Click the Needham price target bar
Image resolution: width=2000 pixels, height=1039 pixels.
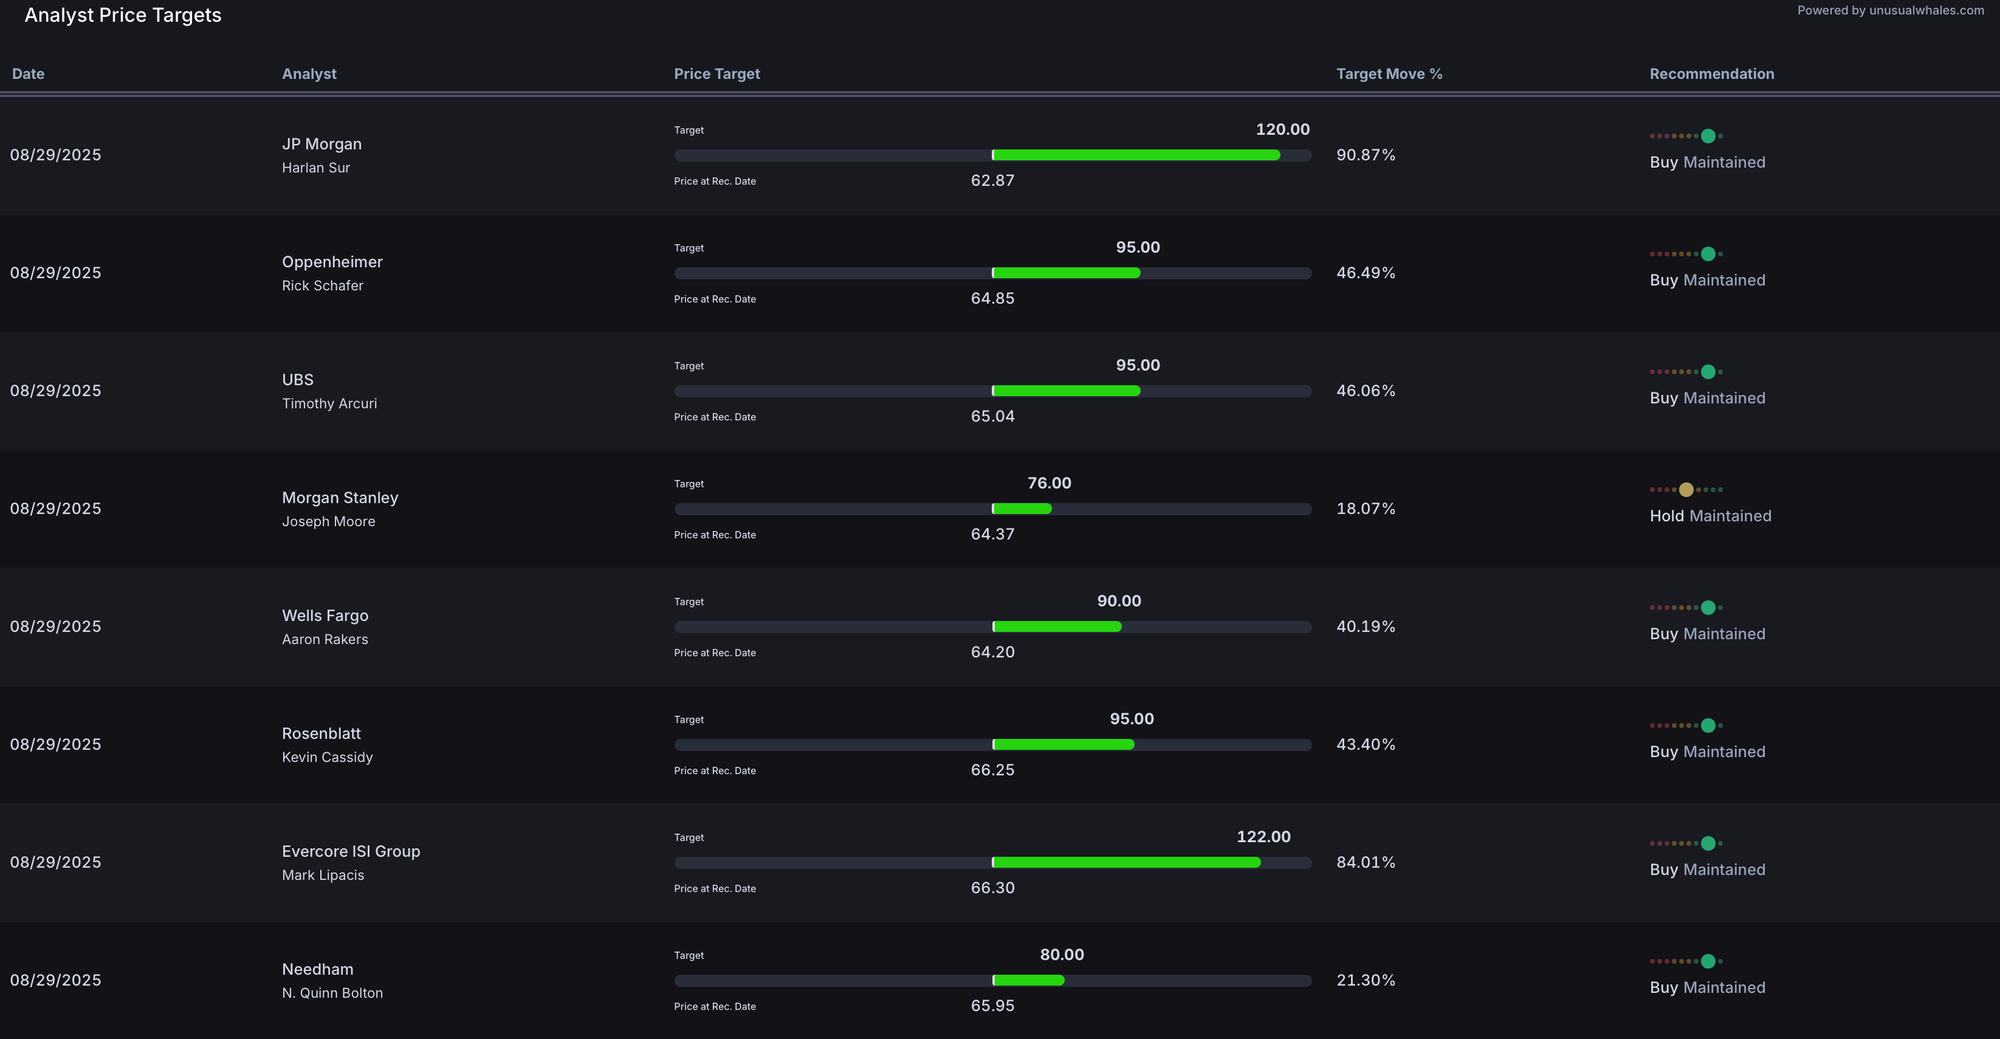(993, 981)
